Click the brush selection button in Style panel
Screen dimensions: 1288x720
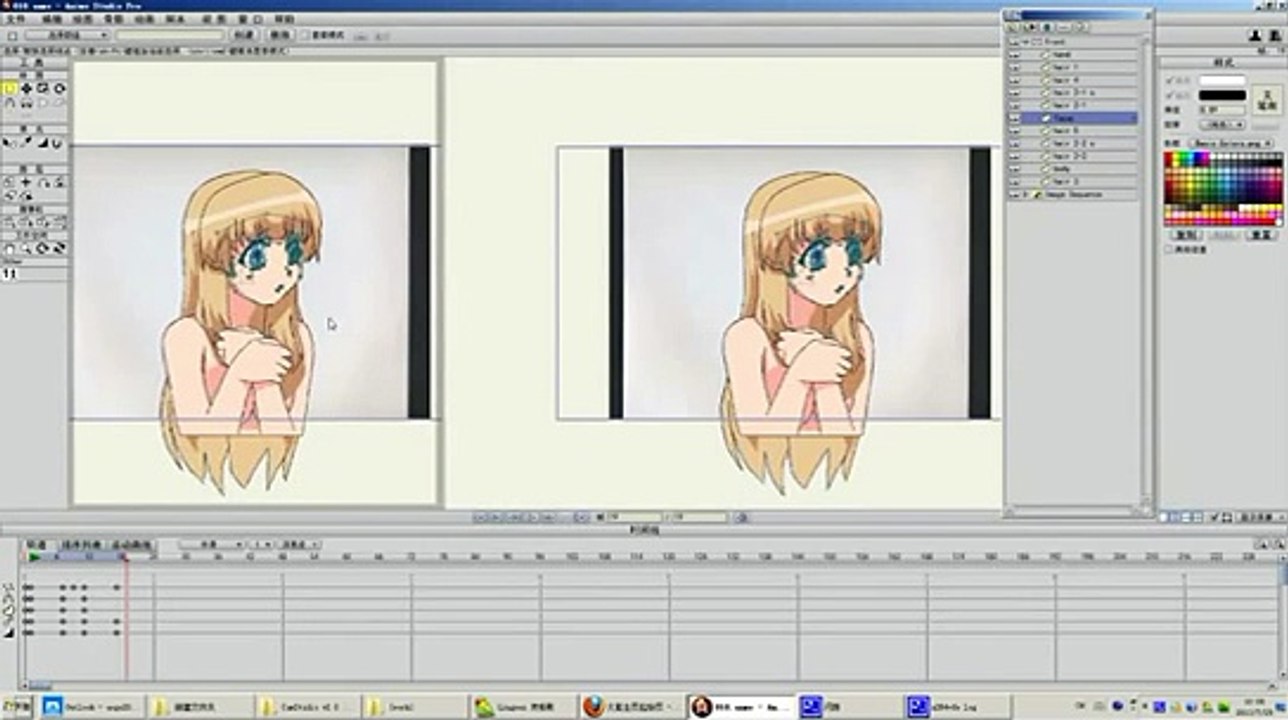[x=1267, y=98]
